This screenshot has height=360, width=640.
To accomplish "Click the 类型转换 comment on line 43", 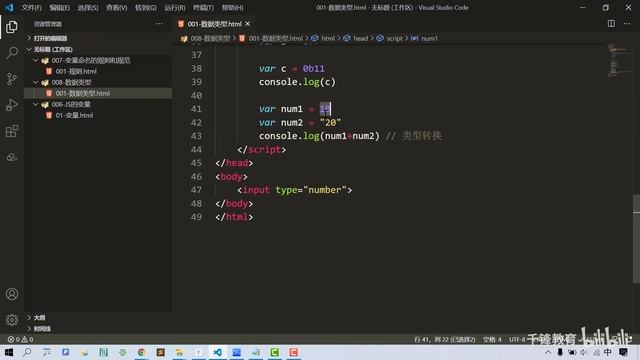I will pyautogui.click(x=422, y=136).
